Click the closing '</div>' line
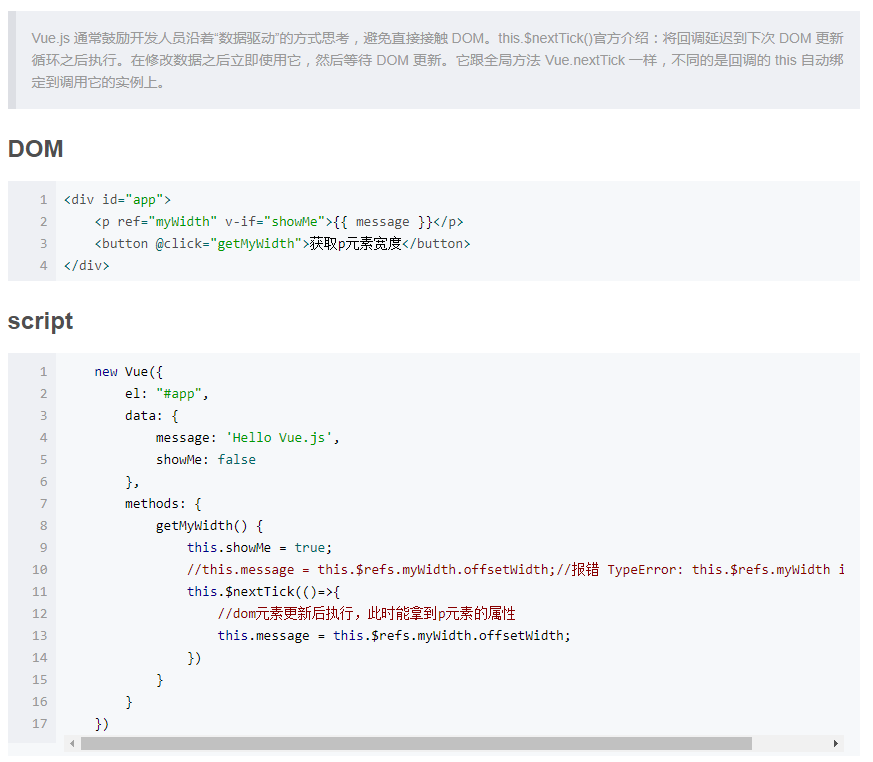Image resolution: width=873 pixels, height=762 pixels. [86, 266]
